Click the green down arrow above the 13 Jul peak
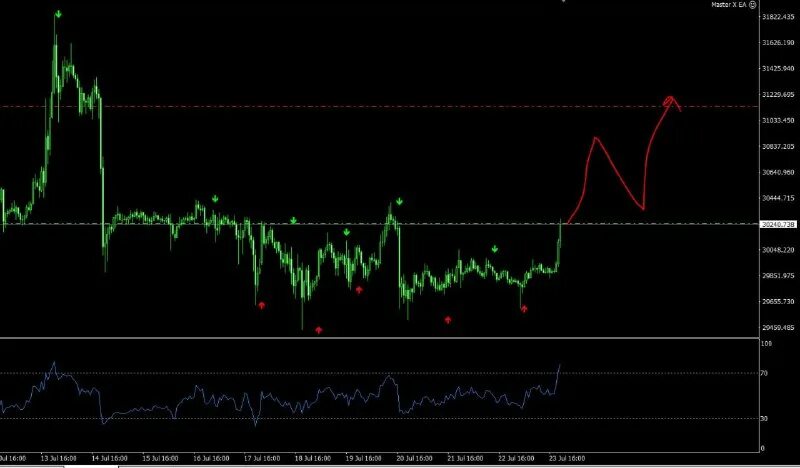This screenshot has height=468, width=800. (59, 14)
